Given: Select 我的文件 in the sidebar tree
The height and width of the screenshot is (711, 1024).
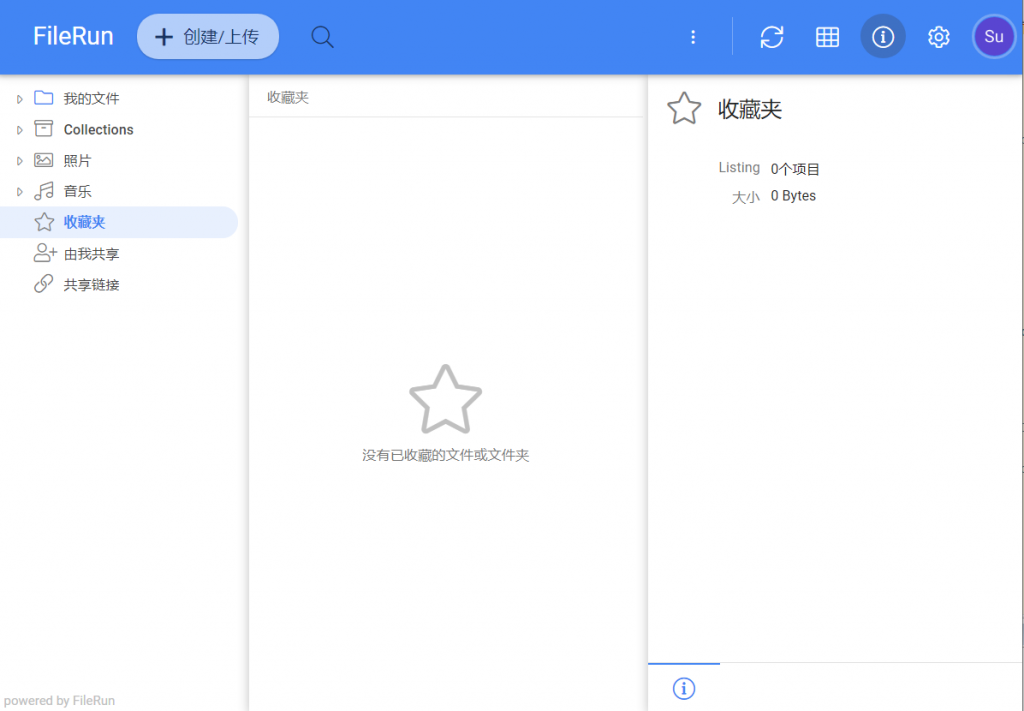Looking at the screenshot, I should [91, 99].
